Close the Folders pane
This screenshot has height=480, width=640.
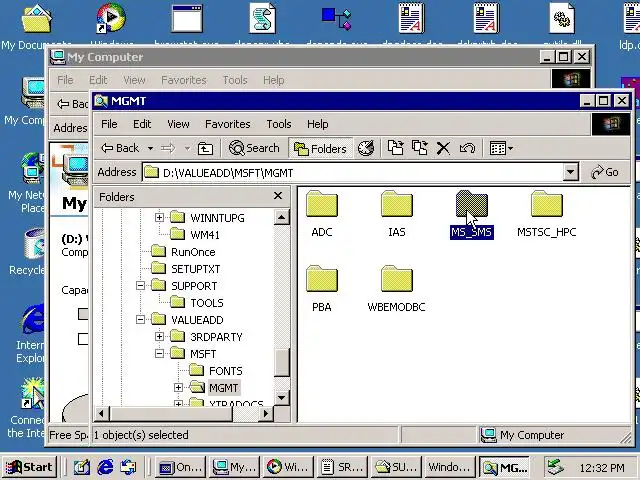click(x=278, y=196)
